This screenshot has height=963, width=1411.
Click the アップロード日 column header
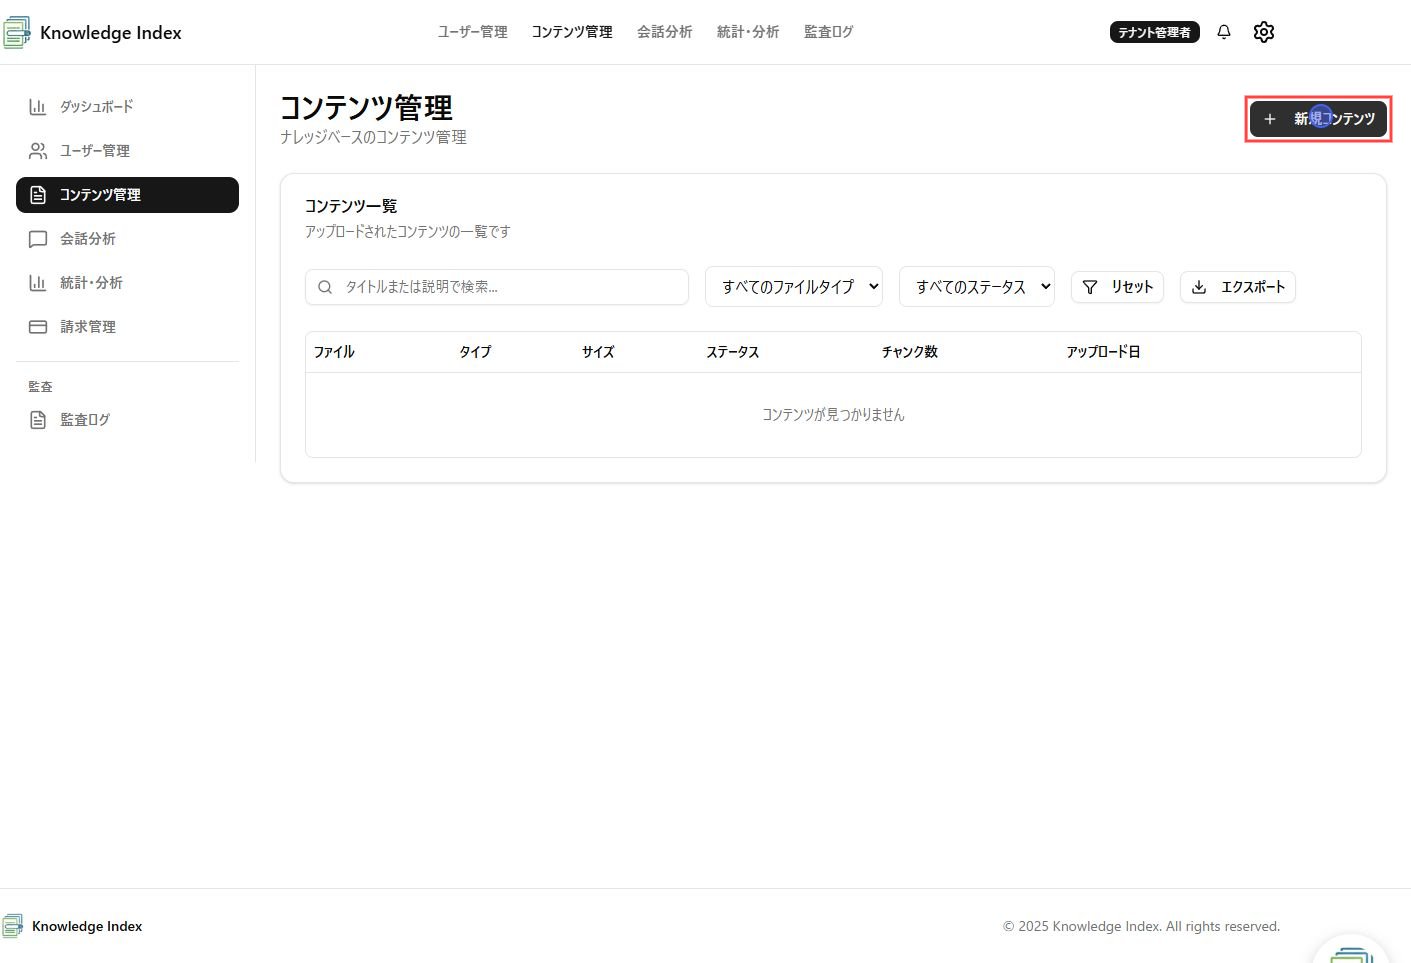click(1103, 352)
